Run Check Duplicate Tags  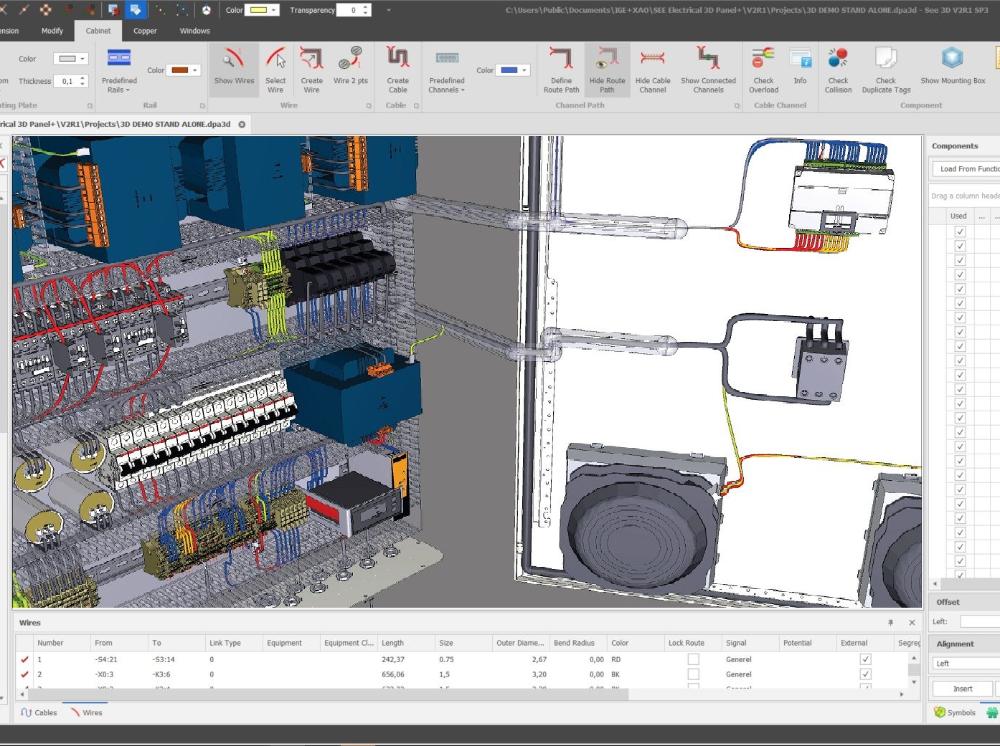(886, 69)
